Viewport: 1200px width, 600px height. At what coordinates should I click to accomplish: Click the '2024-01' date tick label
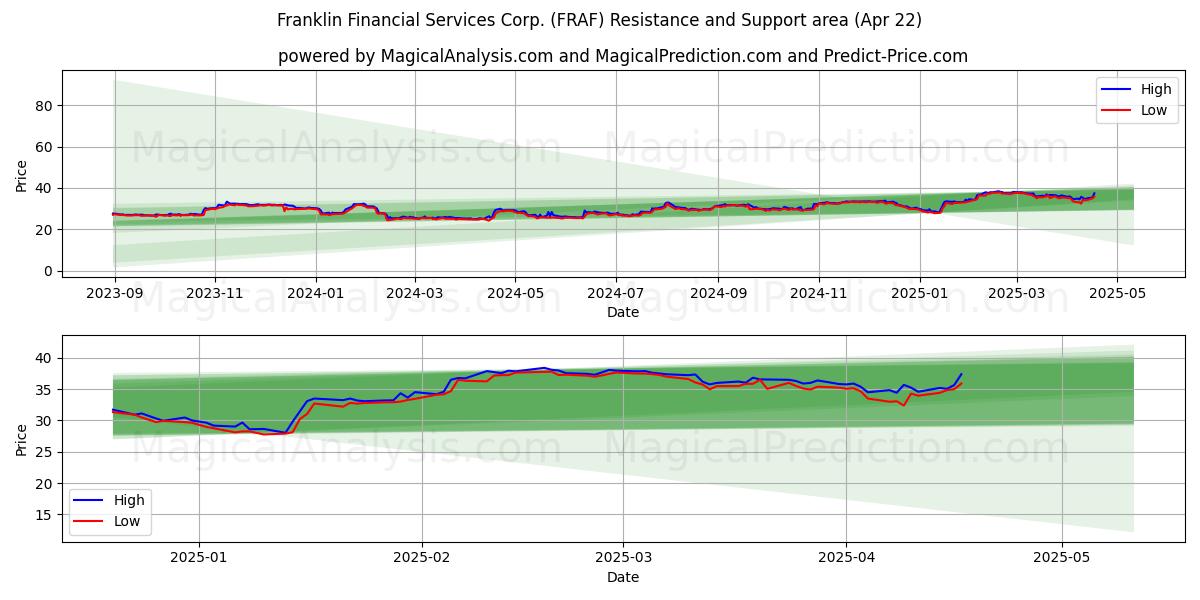click(x=316, y=295)
